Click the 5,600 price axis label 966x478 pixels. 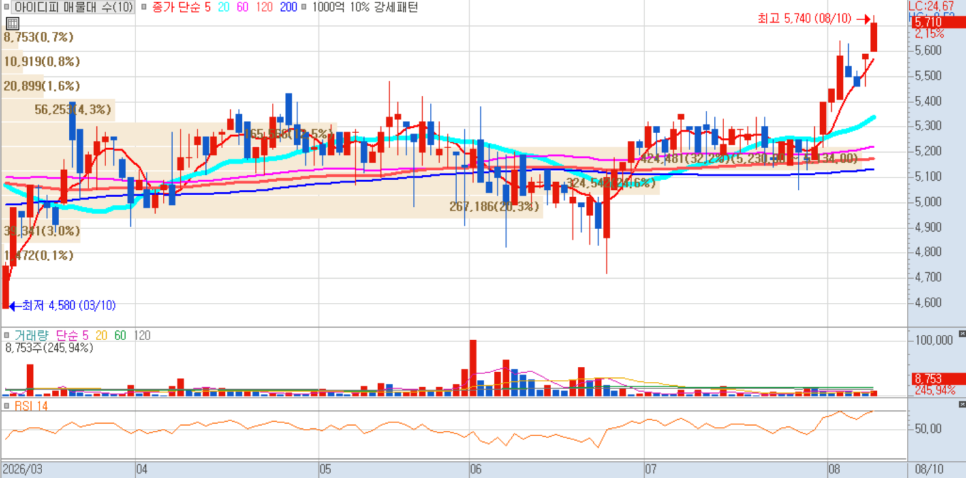point(928,50)
